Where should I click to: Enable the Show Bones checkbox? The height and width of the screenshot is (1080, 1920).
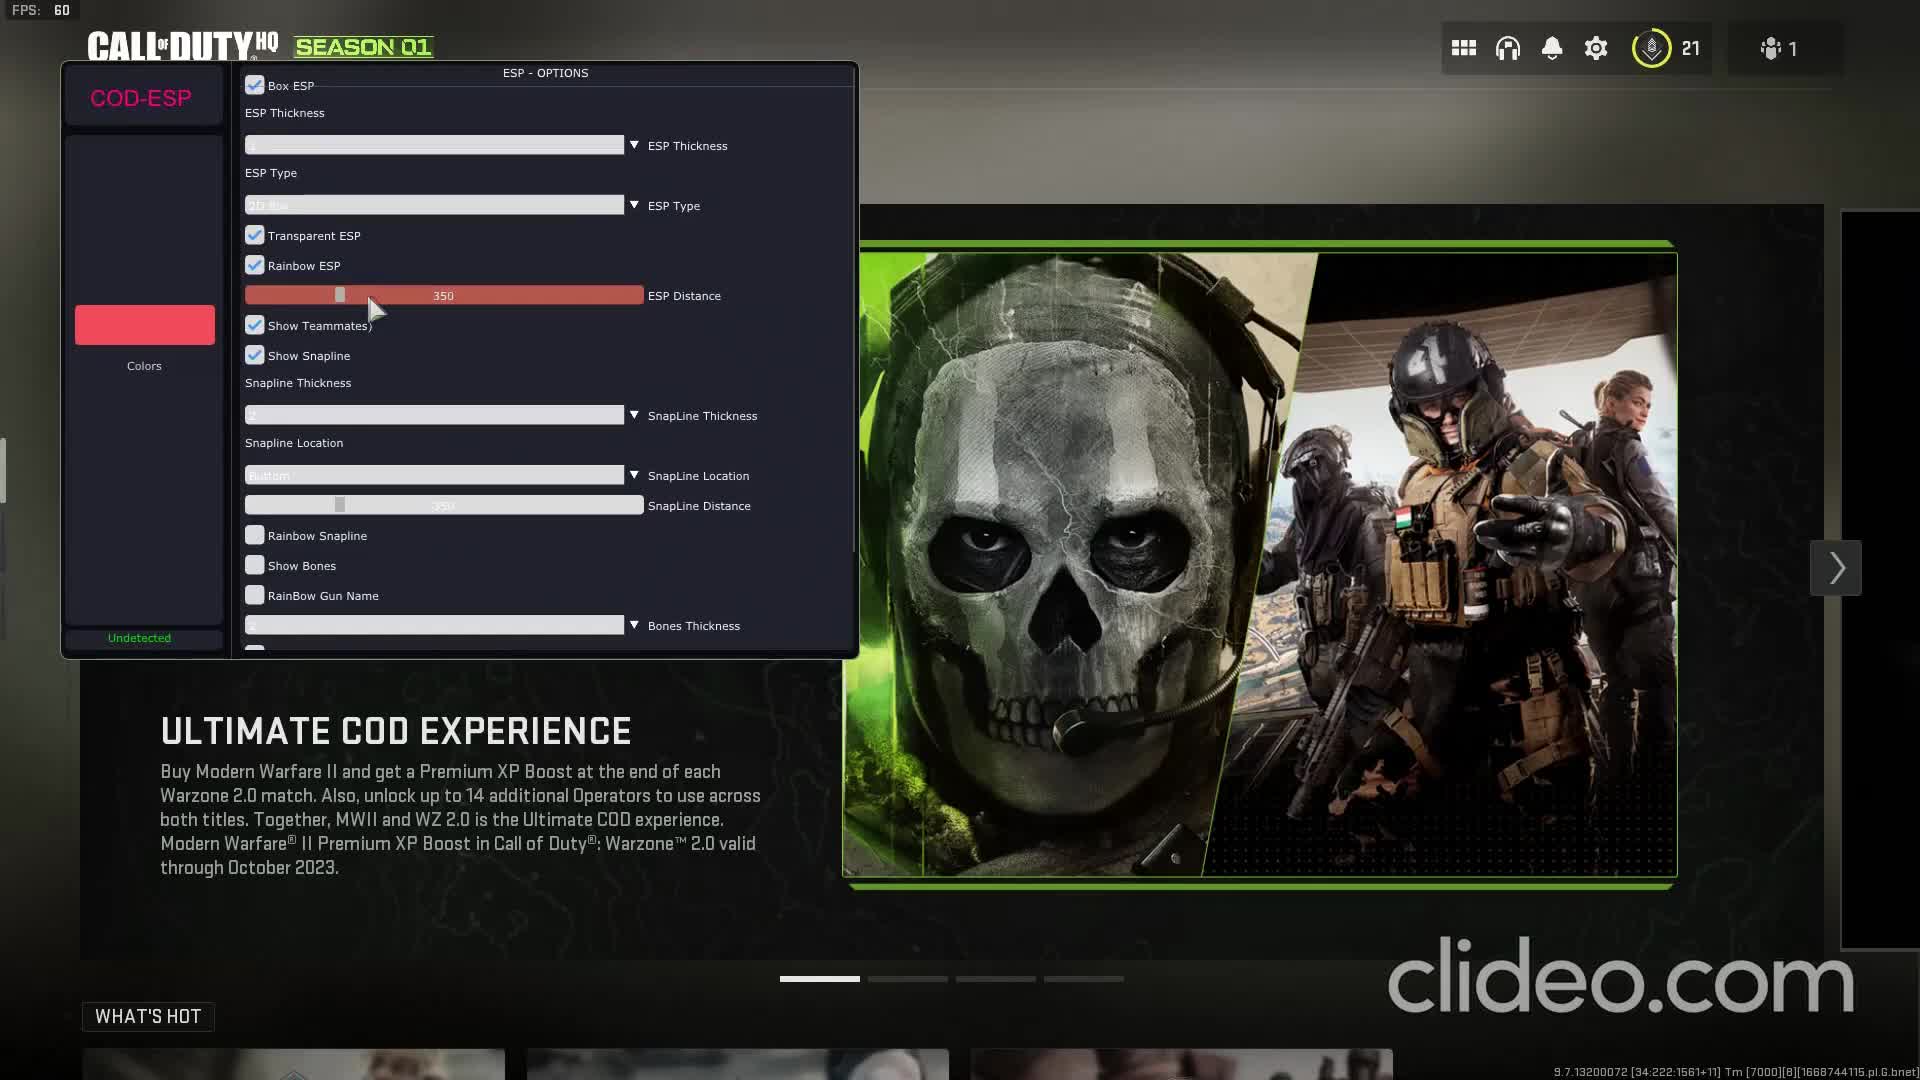click(255, 565)
